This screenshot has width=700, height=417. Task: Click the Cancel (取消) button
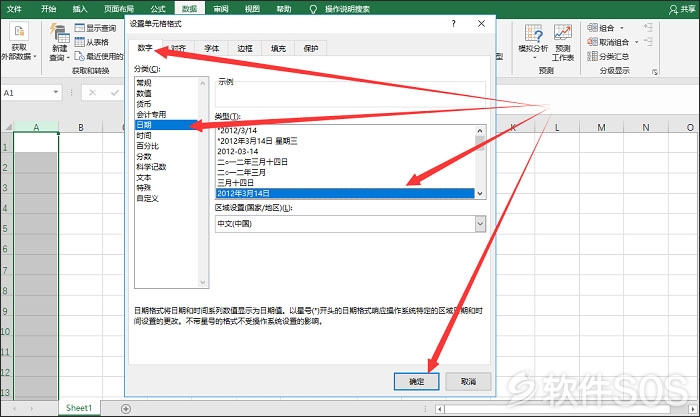pos(468,382)
